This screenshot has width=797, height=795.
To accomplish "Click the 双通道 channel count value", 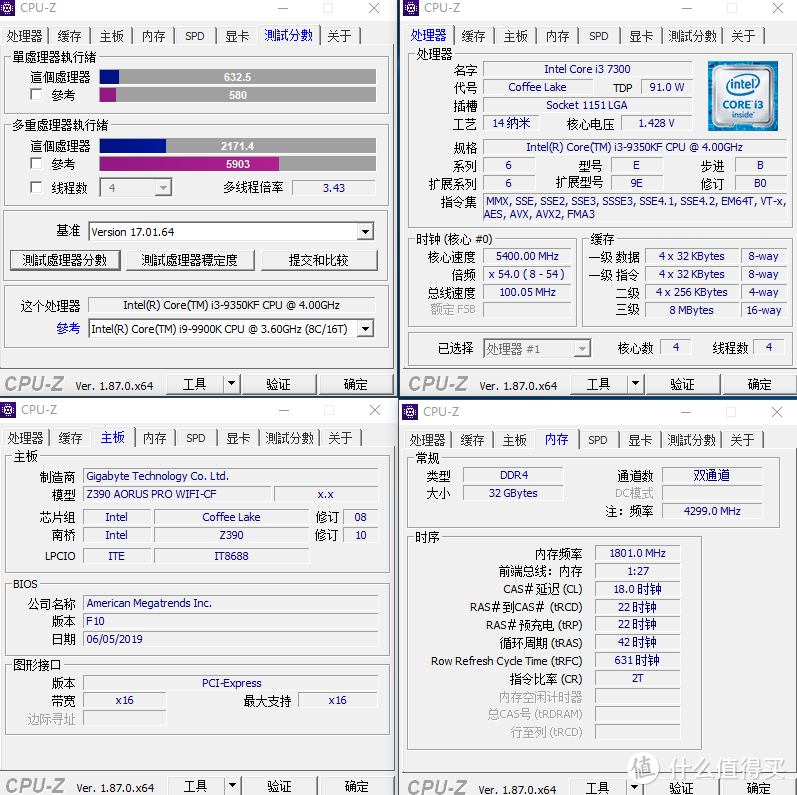I will coord(712,475).
